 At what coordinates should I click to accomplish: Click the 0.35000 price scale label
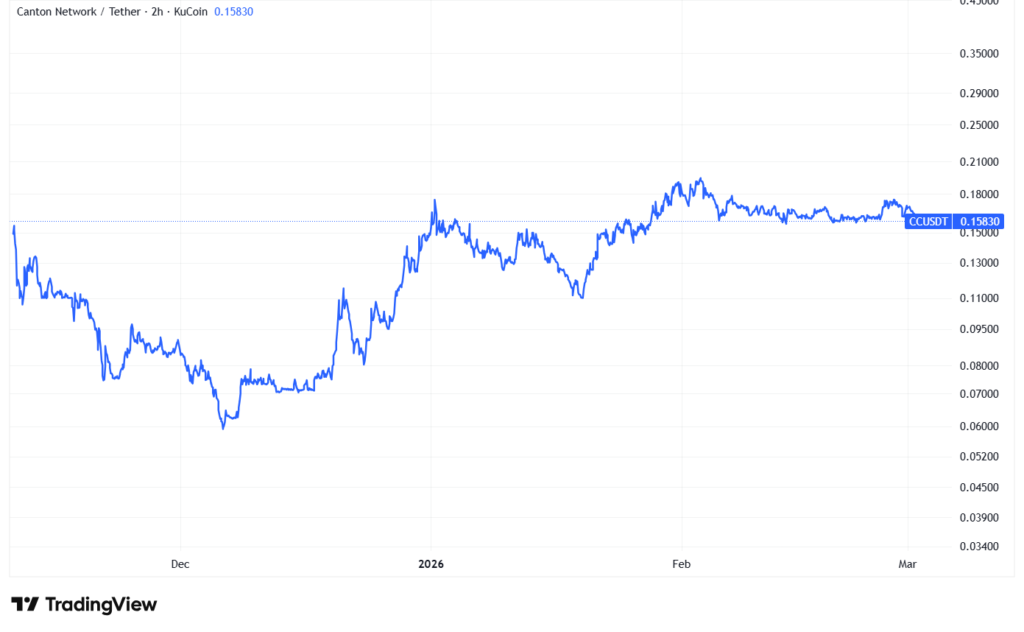pyautogui.click(x=978, y=53)
